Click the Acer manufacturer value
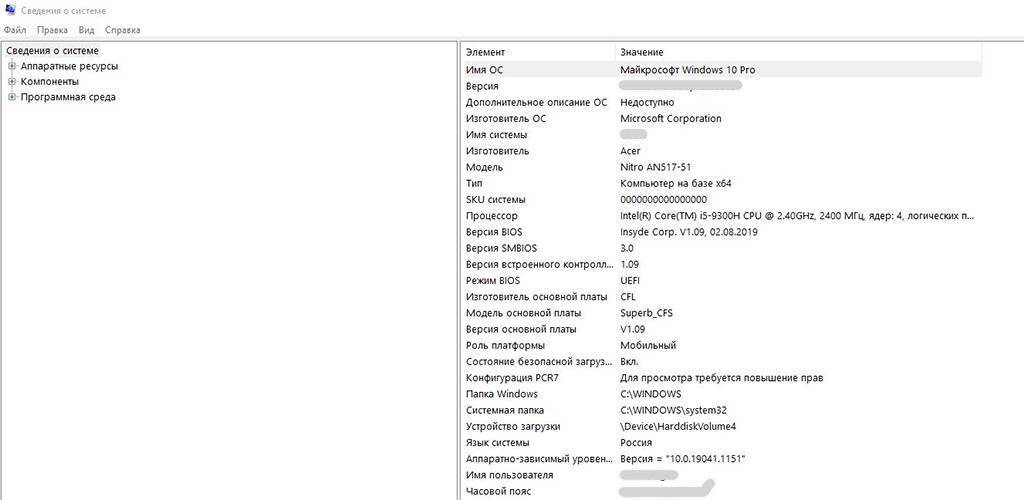This screenshot has width=1024, height=500. pyautogui.click(x=630, y=151)
